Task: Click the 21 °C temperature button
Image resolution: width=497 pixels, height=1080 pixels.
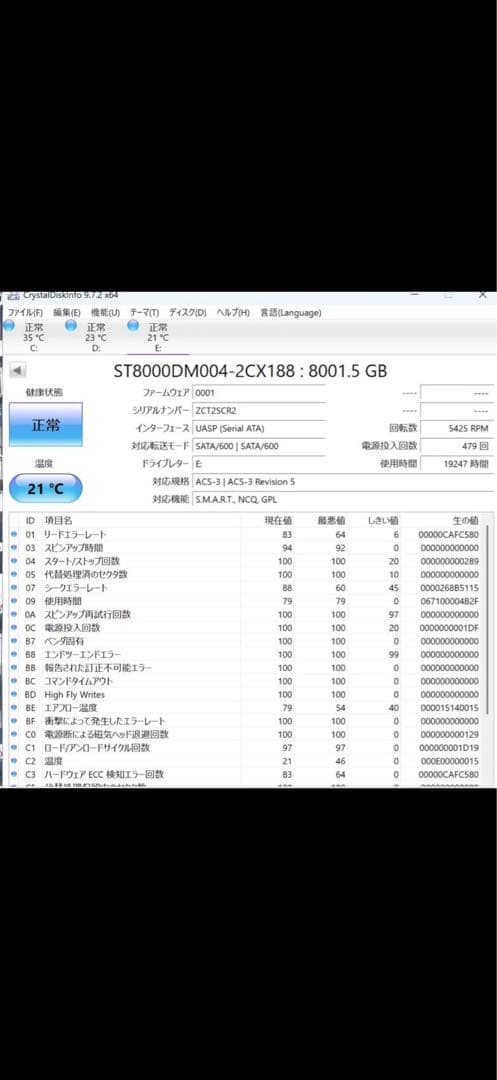Action: [45, 488]
